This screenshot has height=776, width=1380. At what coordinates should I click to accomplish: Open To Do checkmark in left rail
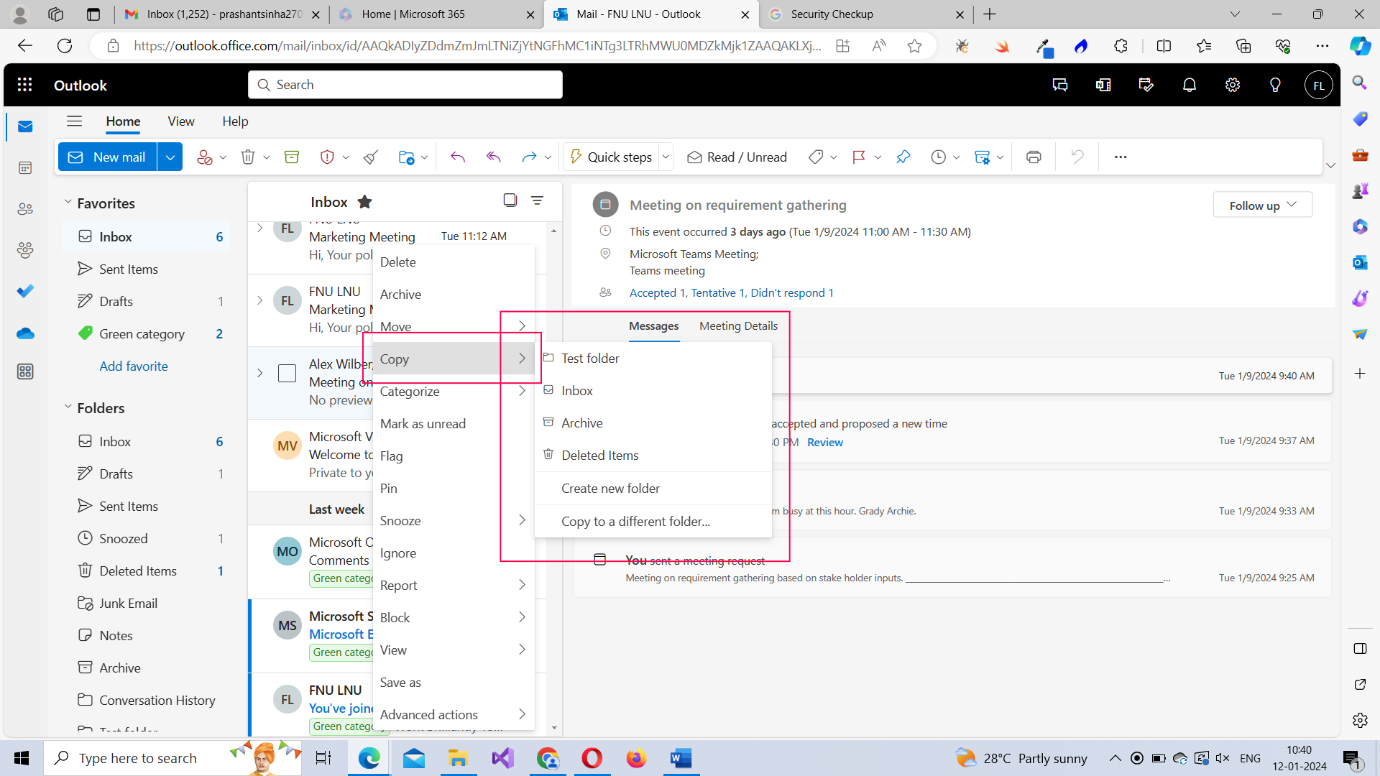point(25,291)
